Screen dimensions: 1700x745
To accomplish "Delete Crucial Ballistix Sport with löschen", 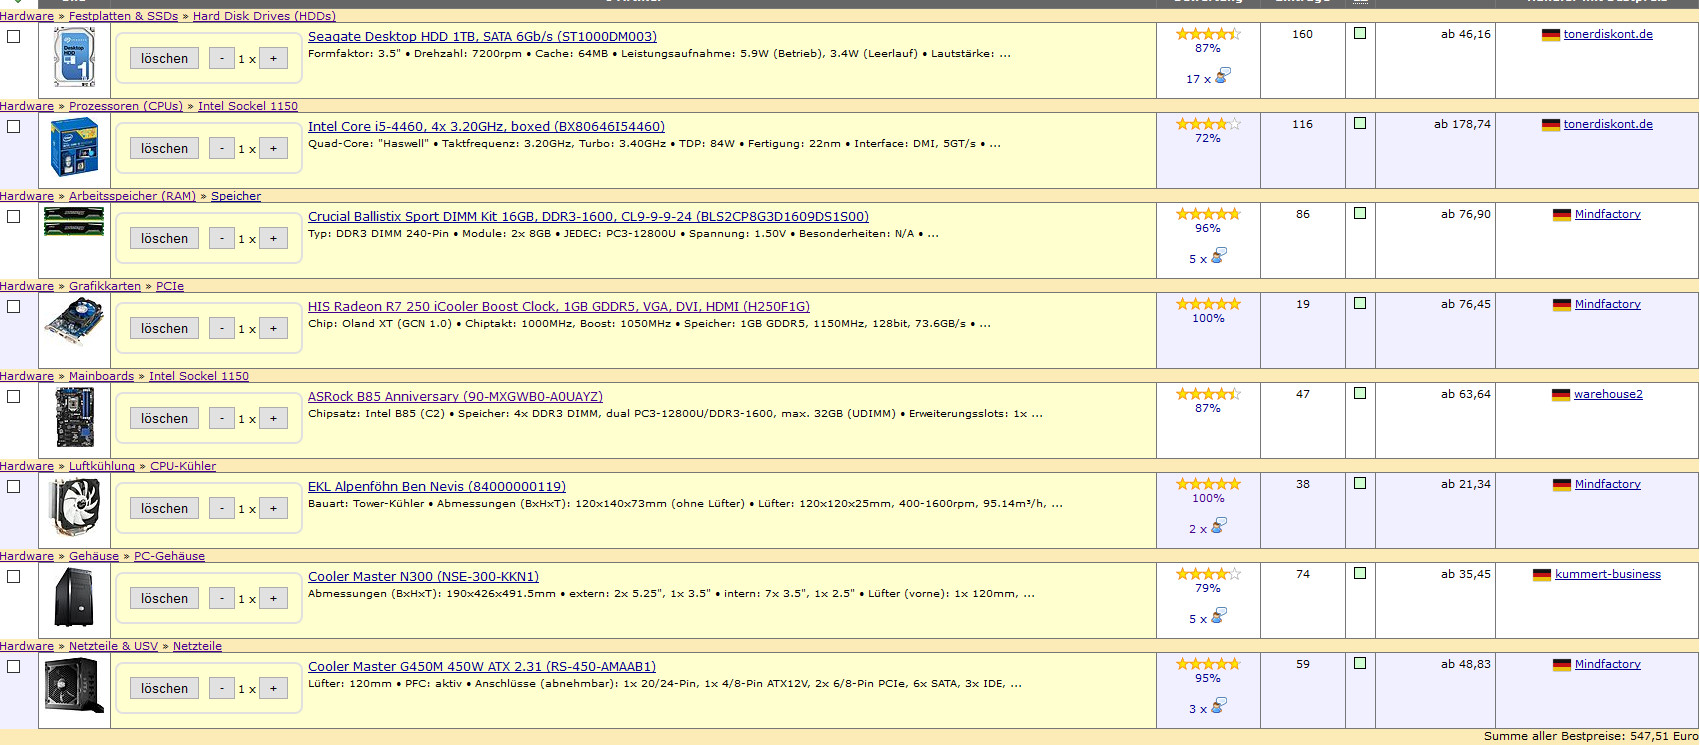I will pos(164,238).
